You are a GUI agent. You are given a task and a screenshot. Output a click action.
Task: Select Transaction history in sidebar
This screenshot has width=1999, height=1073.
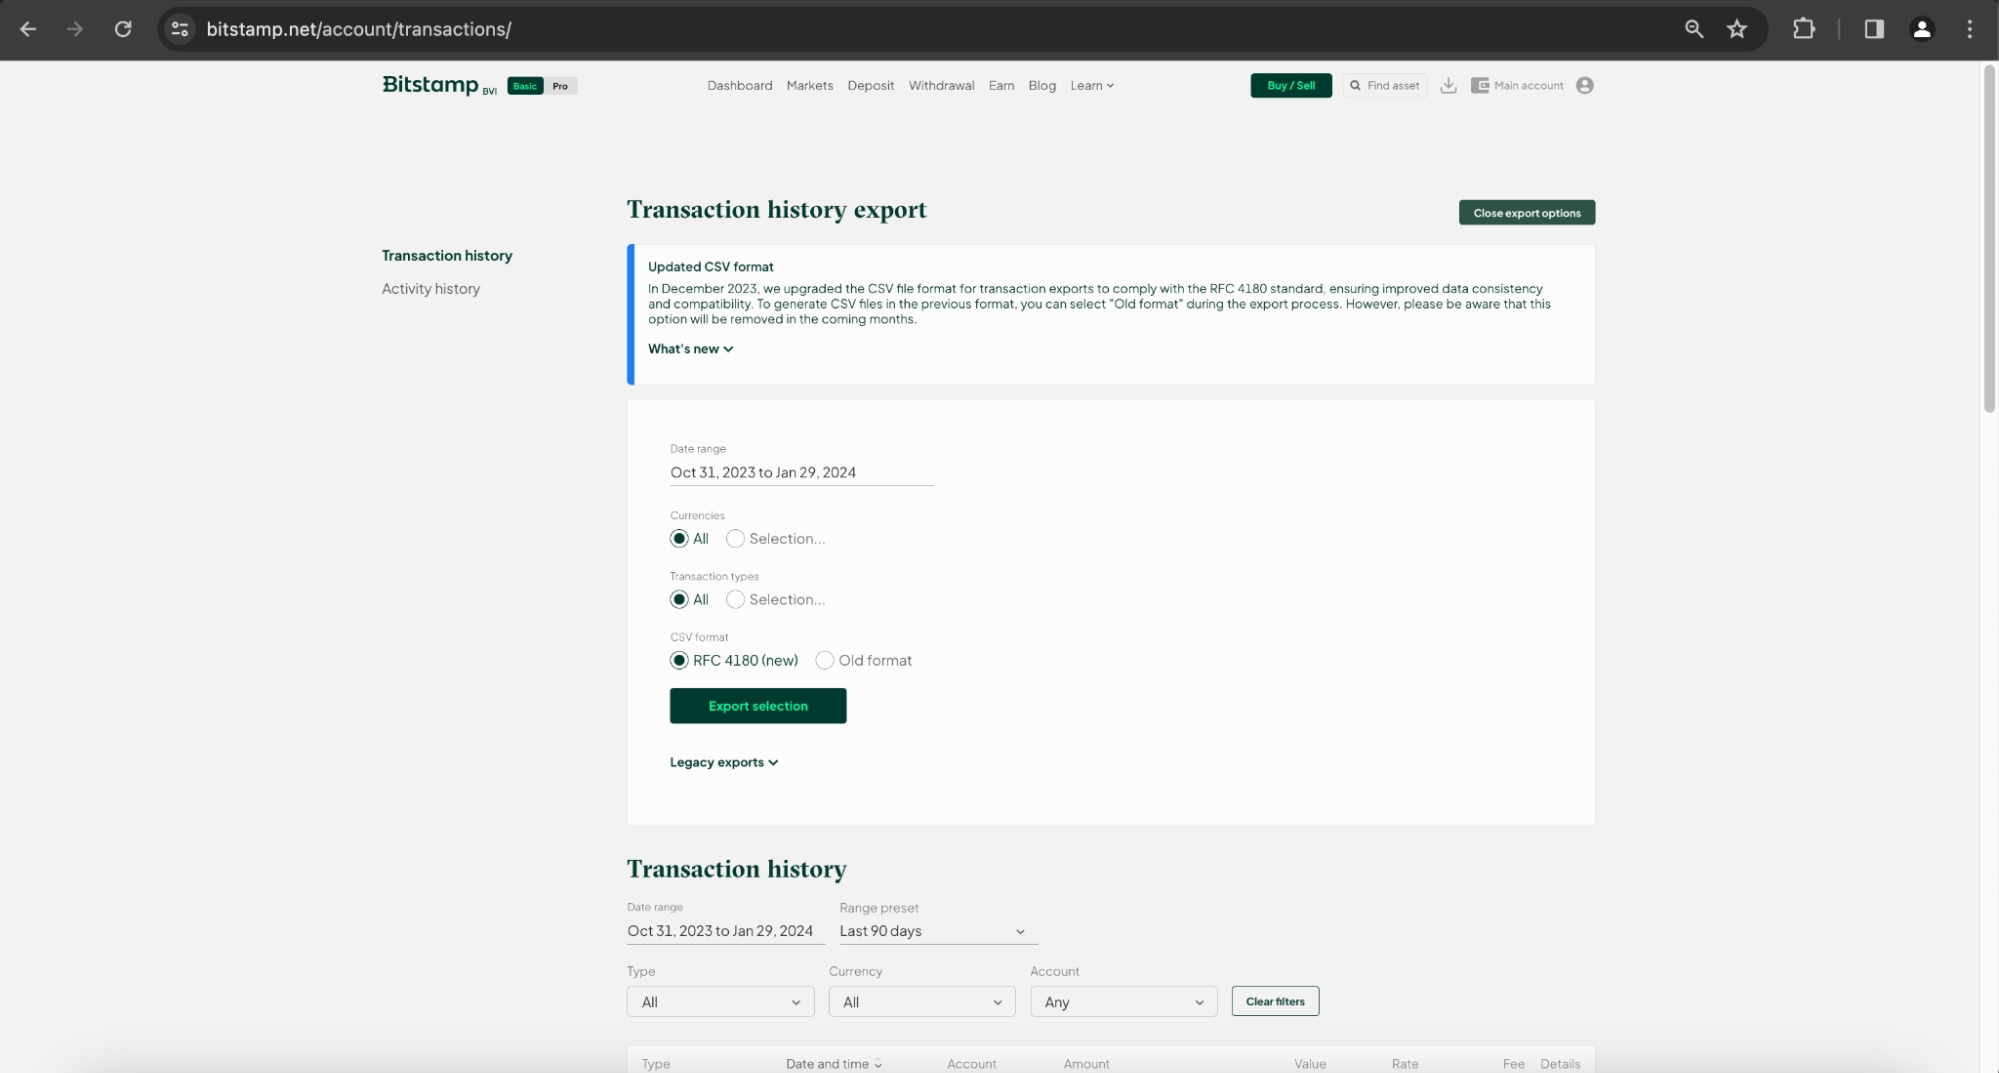coord(447,256)
